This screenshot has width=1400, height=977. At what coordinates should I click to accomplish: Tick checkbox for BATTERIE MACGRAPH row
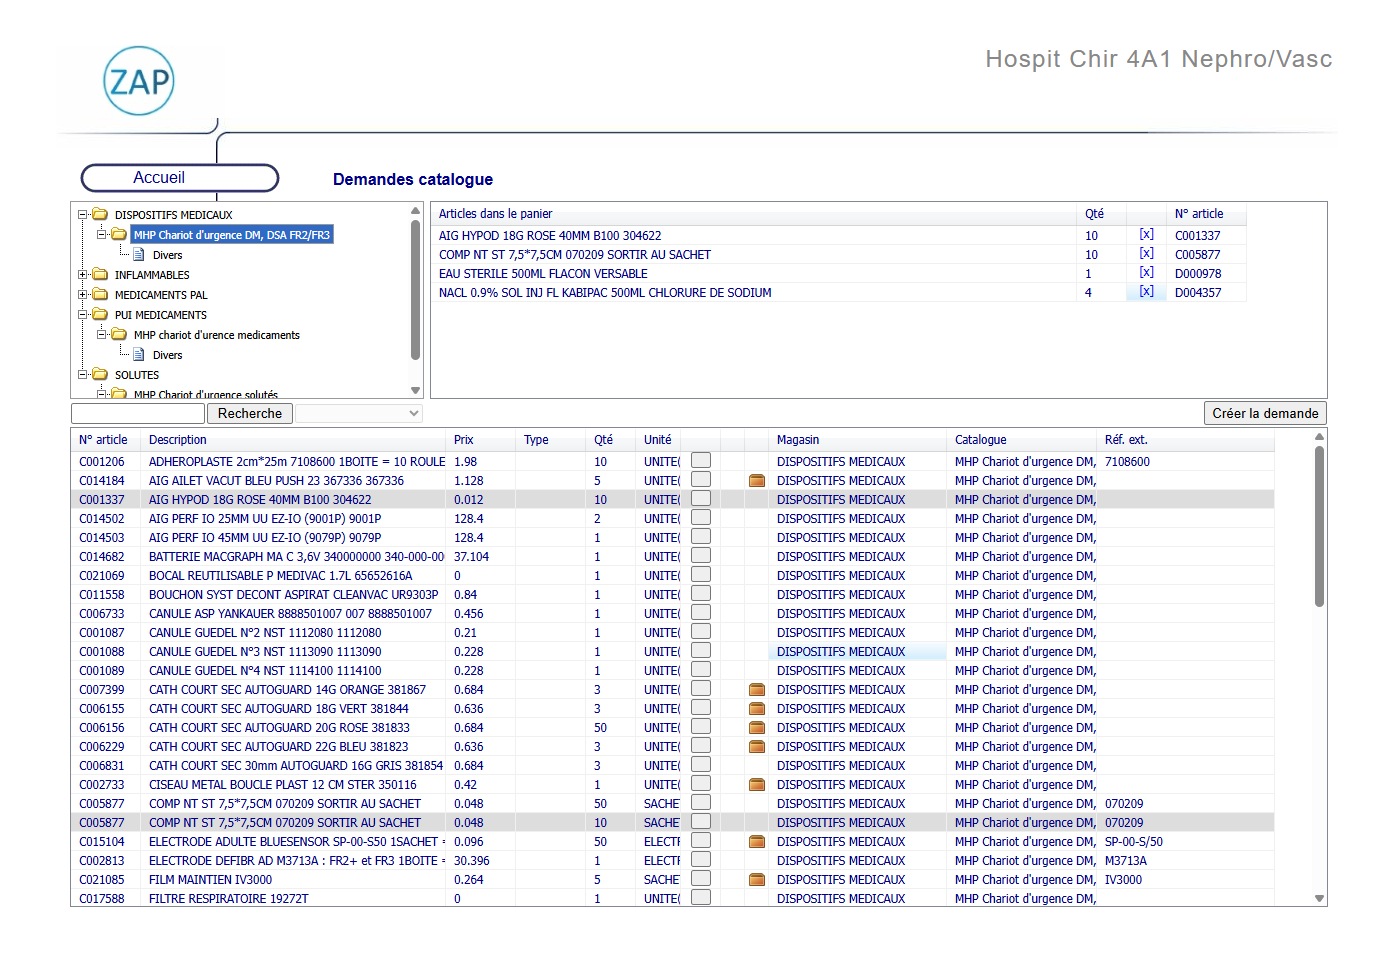[701, 556]
